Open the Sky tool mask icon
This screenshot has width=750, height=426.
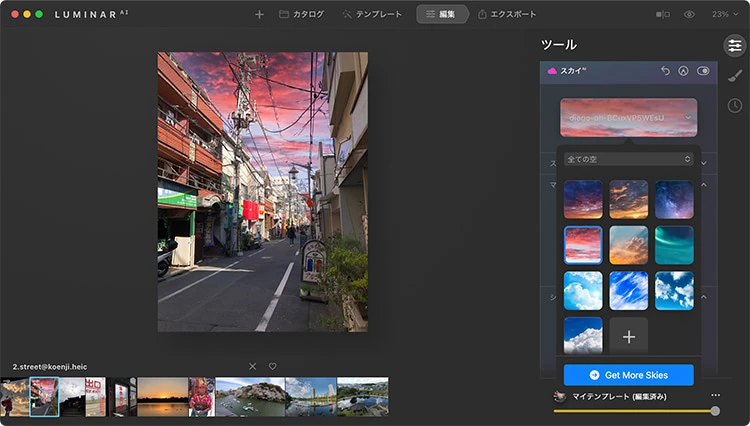click(x=684, y=71)
